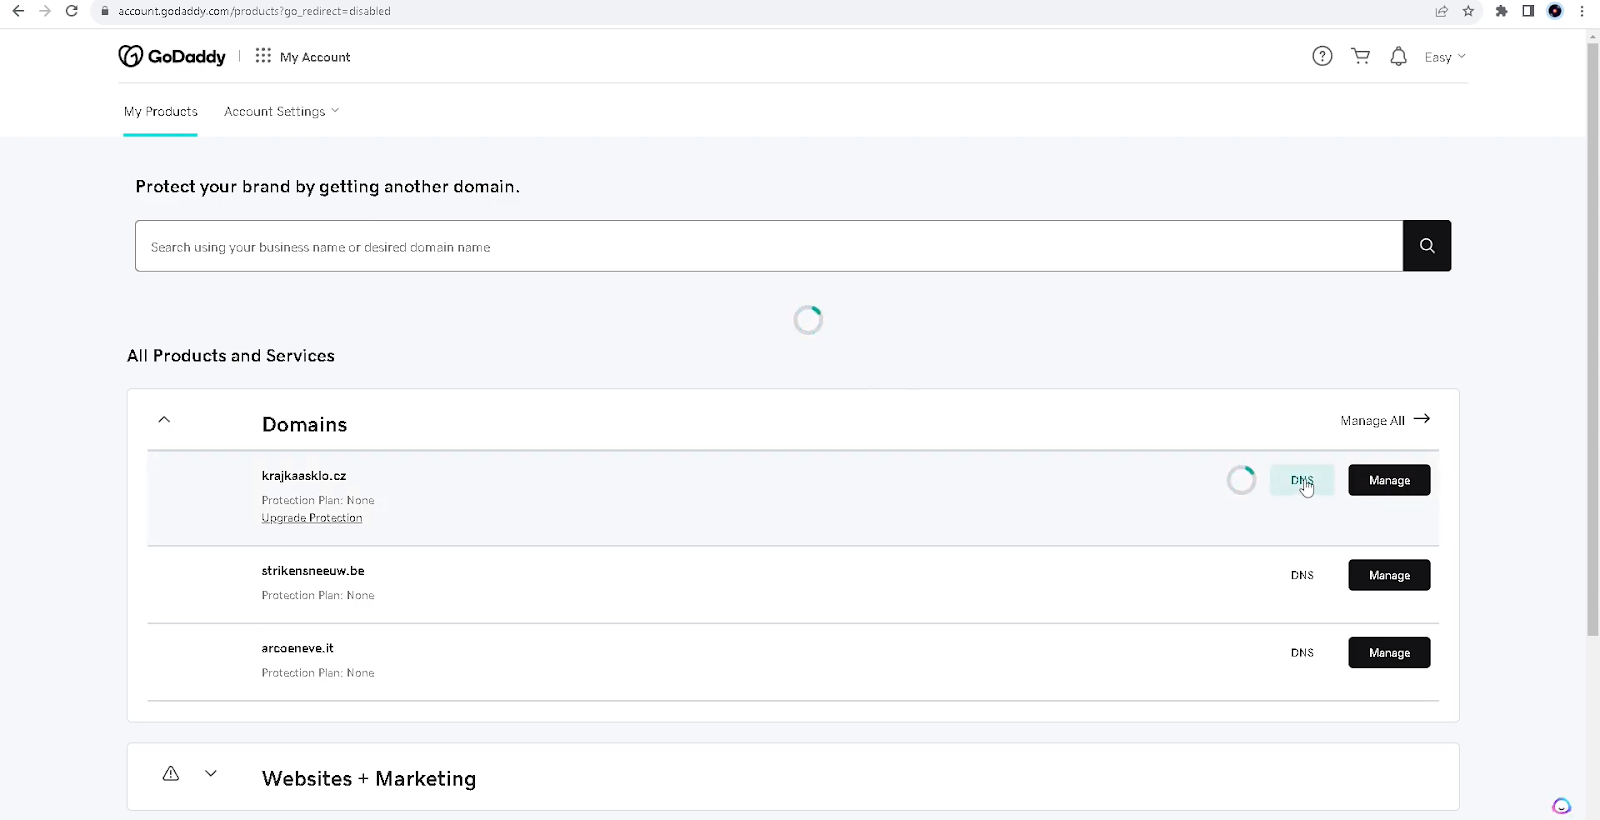This screenshot has height=820, width=1600.
Task: Click the Manage All arrow icon
Action: (x=1422, y=419)
